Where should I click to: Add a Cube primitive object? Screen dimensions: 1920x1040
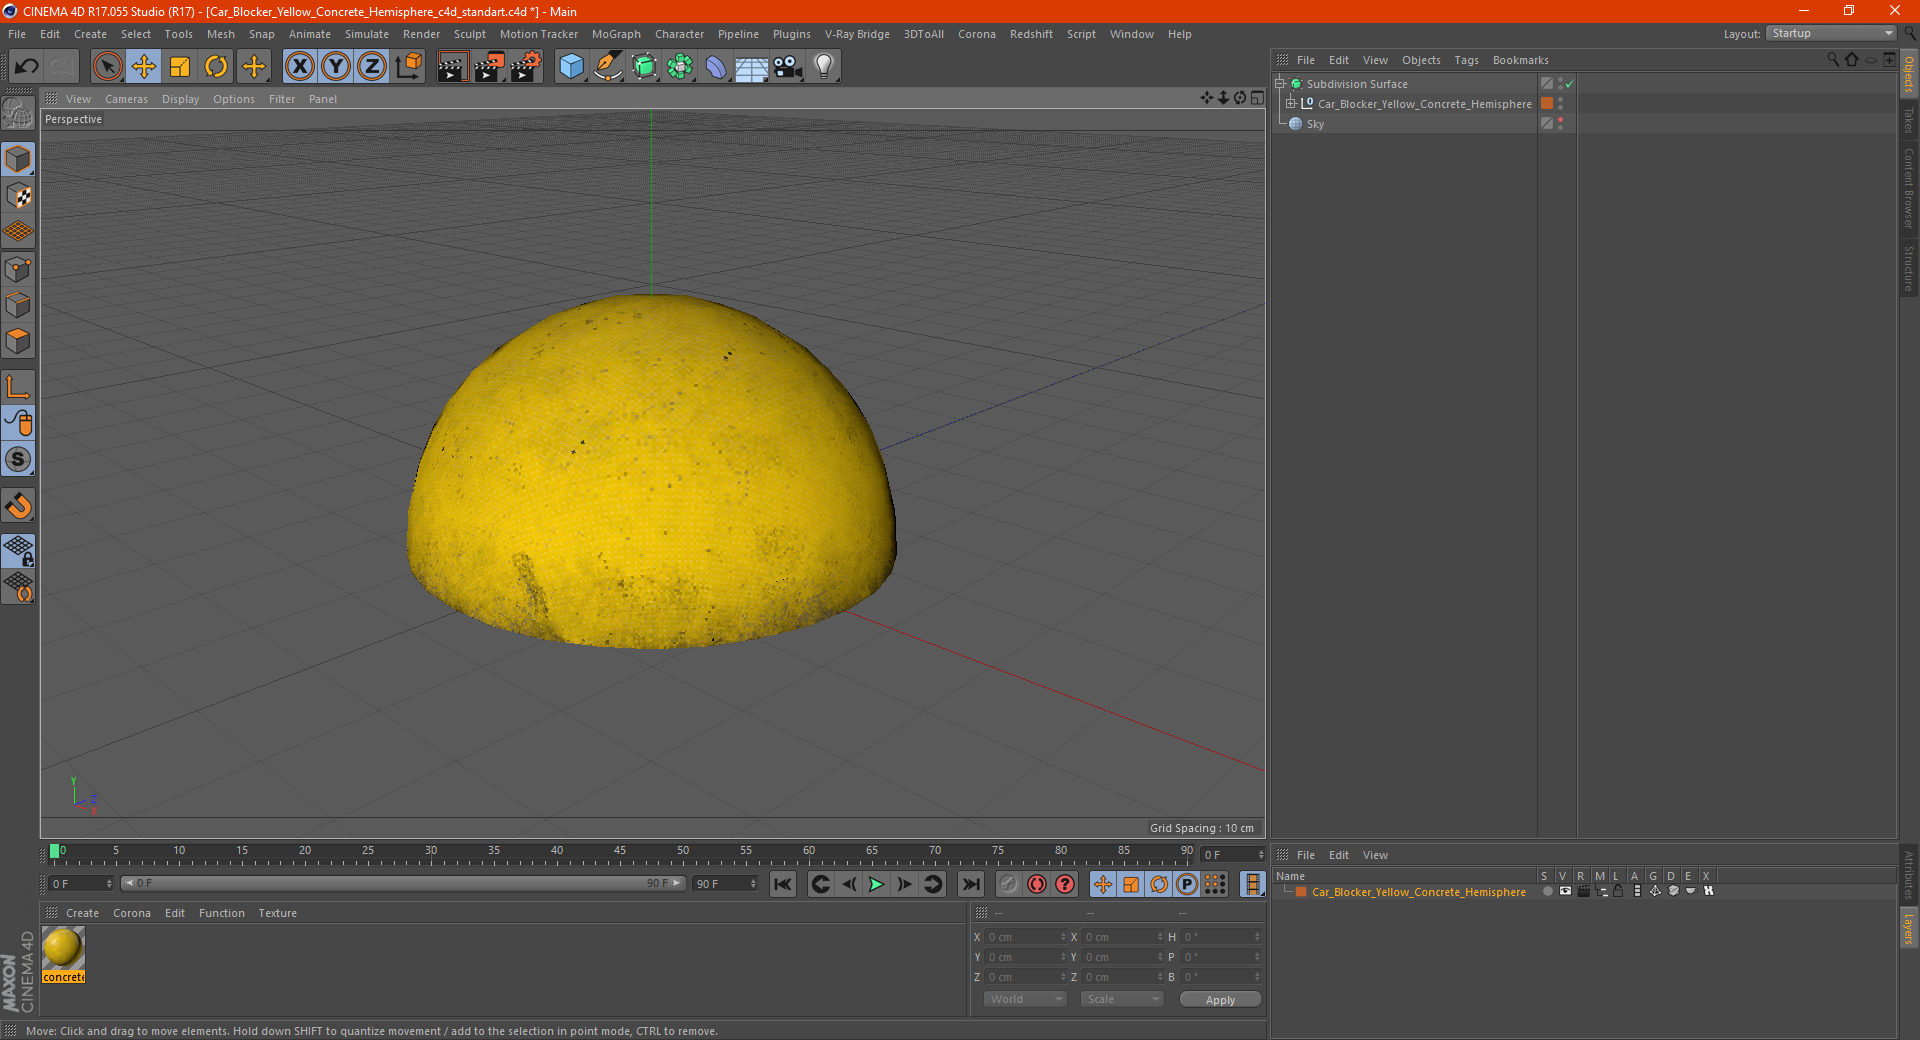click(571, 67)
